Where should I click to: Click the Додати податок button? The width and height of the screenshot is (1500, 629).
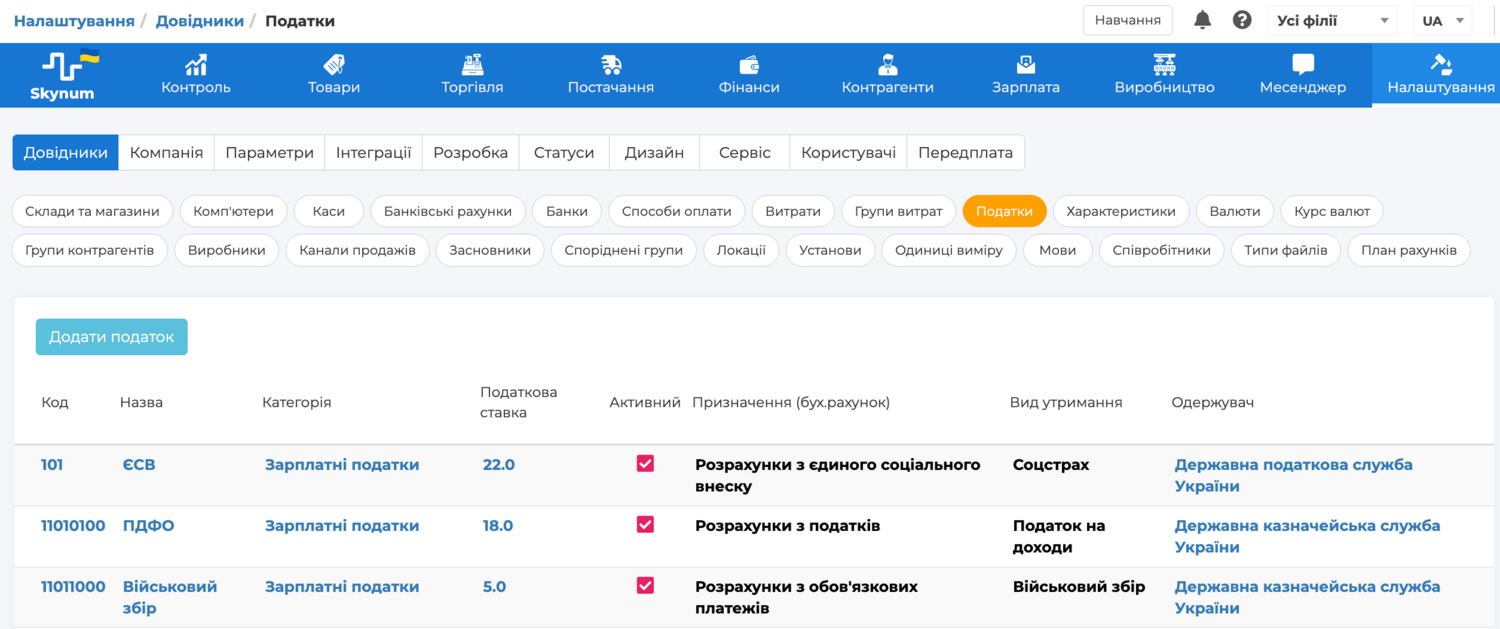pyautogui.click(x=111, y=337)
